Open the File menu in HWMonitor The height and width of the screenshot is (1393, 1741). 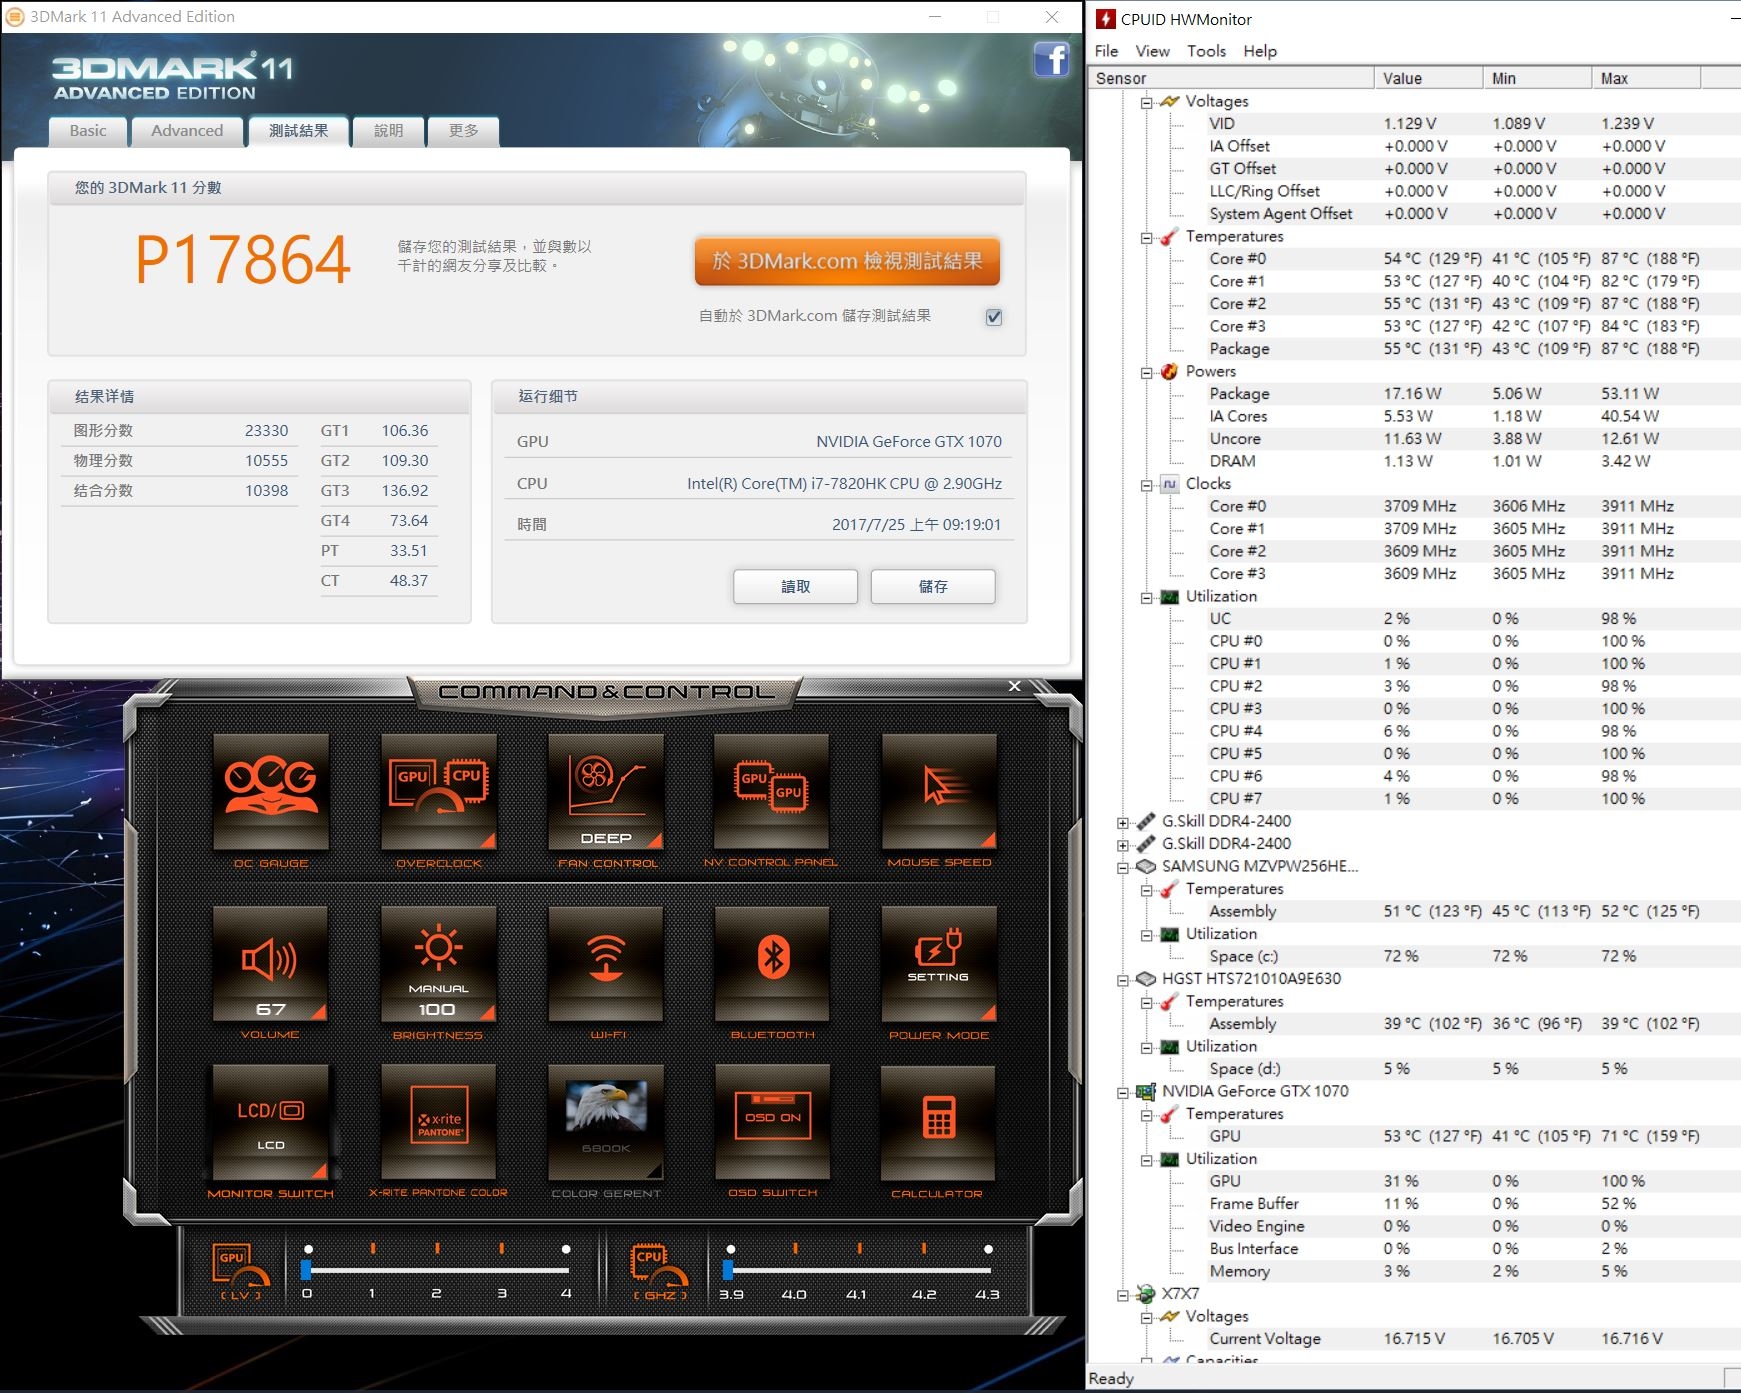[x=1107, y=51]
